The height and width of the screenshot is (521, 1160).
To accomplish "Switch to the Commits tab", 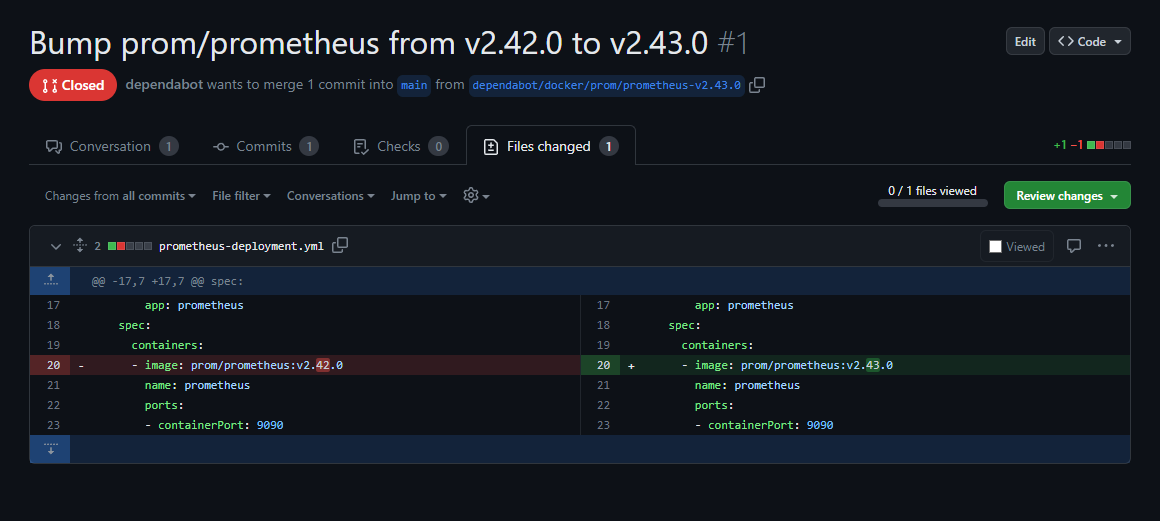I will 265,147.
